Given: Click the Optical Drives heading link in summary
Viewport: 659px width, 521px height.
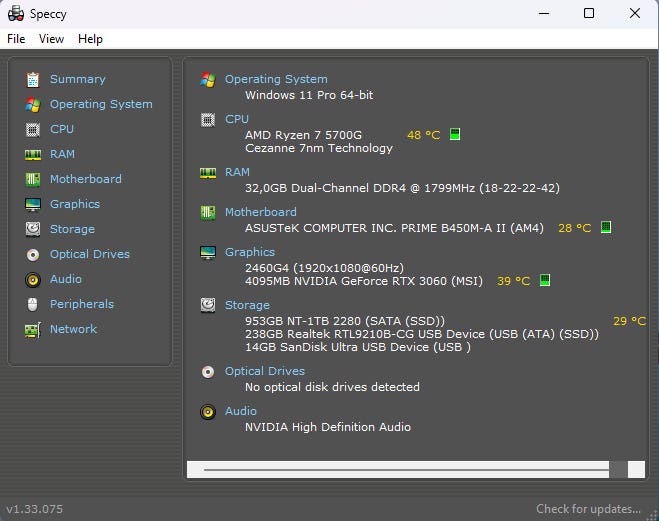Looking at the screenshot, I should [x=265, y=371].
